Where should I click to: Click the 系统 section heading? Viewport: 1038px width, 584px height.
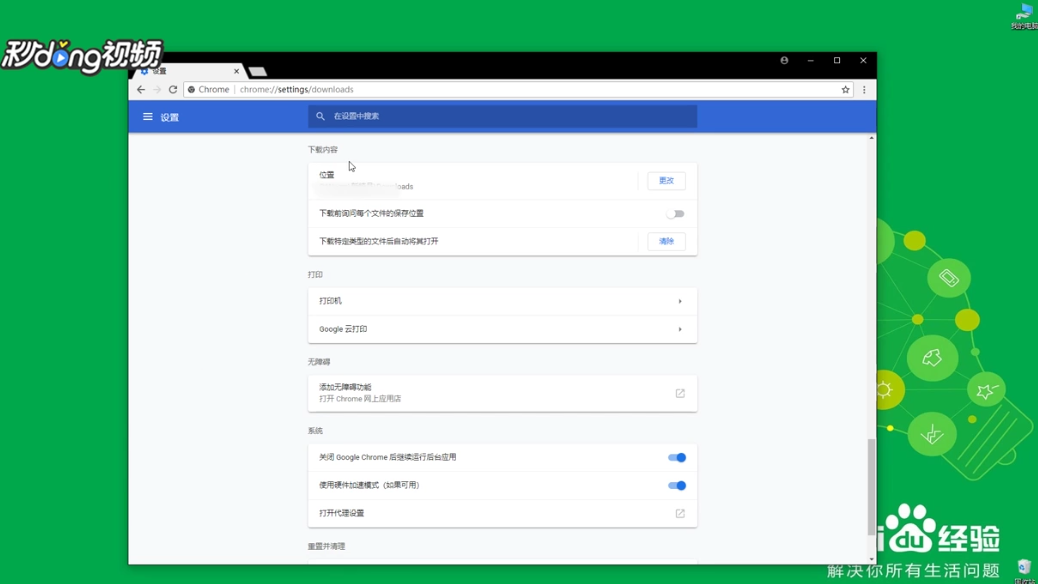point(315,431)
